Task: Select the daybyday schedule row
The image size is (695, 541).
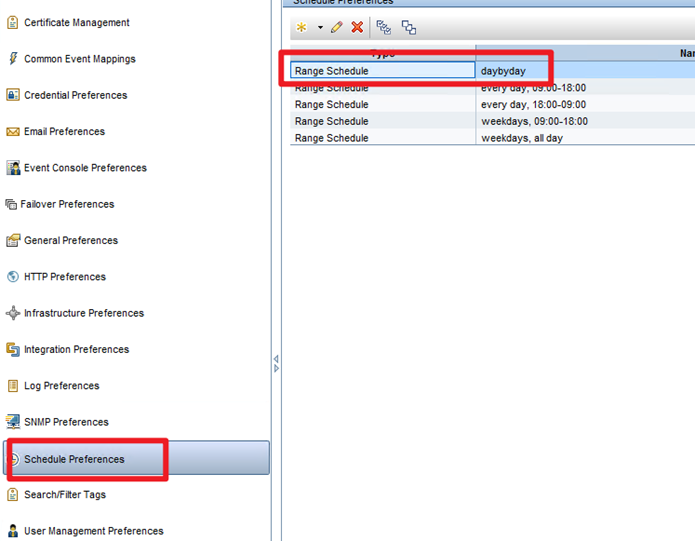Action: point(516,71)
